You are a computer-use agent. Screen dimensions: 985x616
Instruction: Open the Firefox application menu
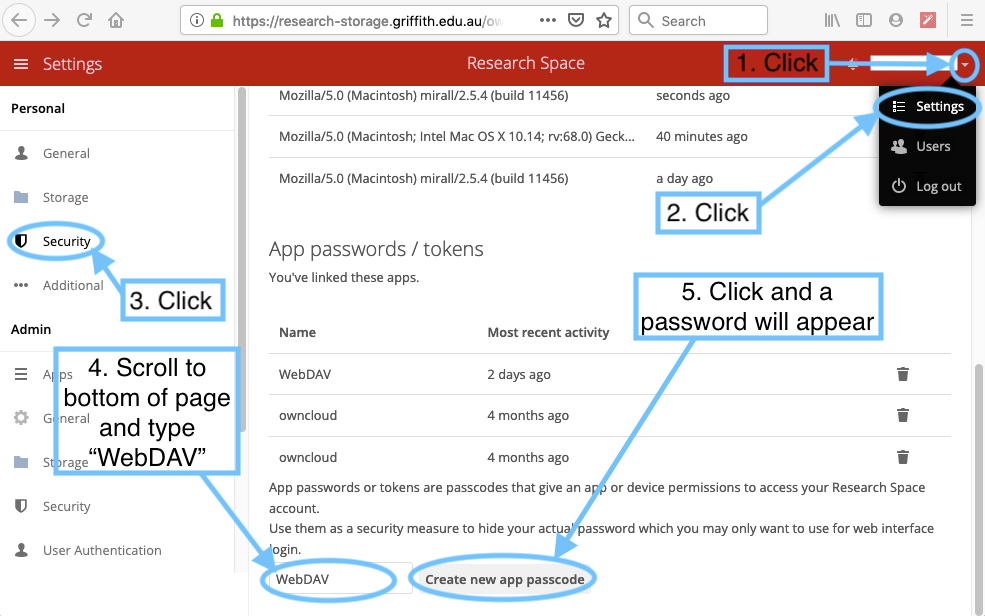[x=966, y=20]
